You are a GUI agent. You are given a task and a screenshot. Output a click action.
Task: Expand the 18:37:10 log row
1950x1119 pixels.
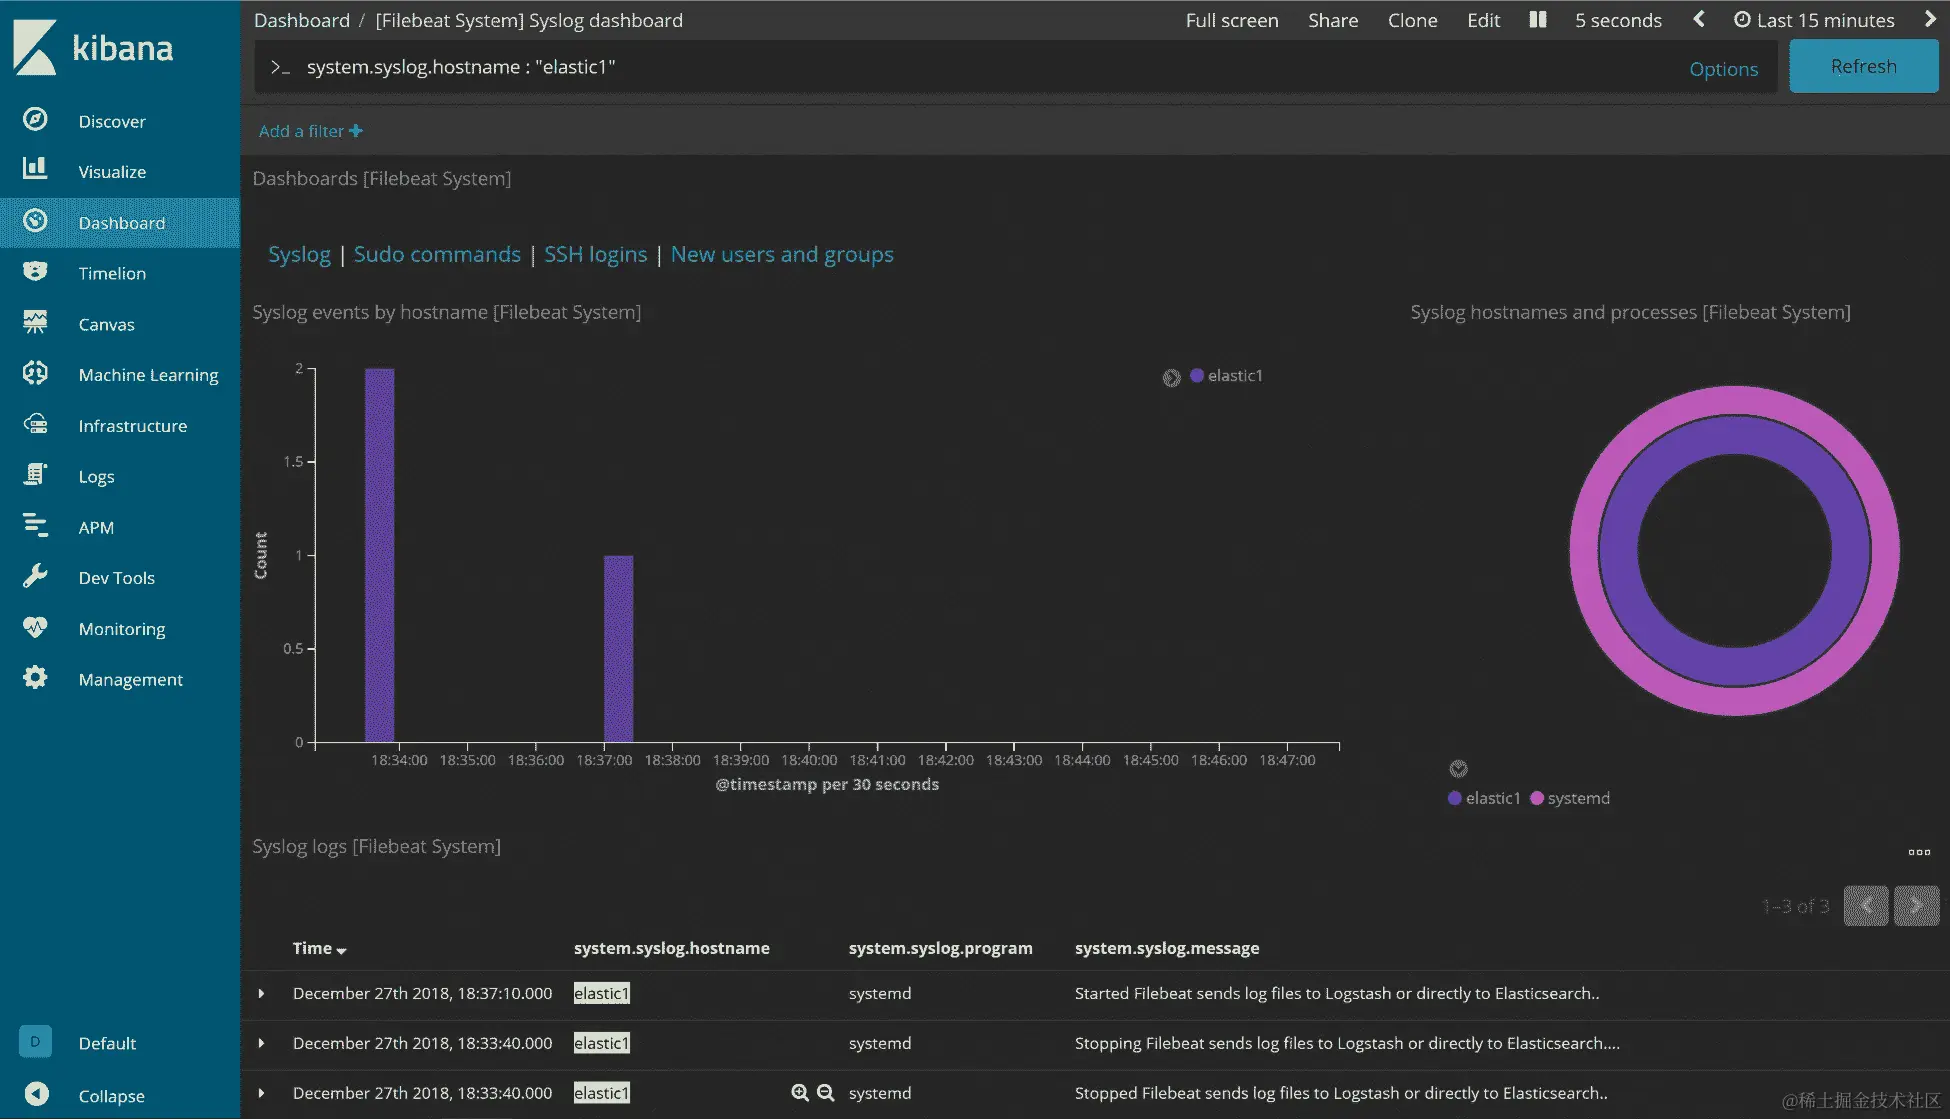262,994
